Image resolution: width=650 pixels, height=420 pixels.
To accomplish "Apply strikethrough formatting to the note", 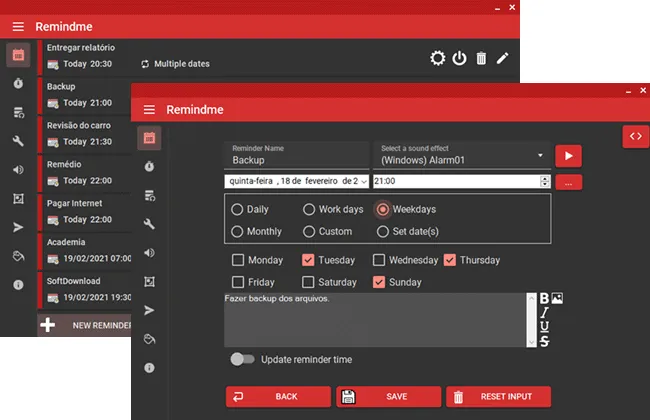I will point(544,341).
